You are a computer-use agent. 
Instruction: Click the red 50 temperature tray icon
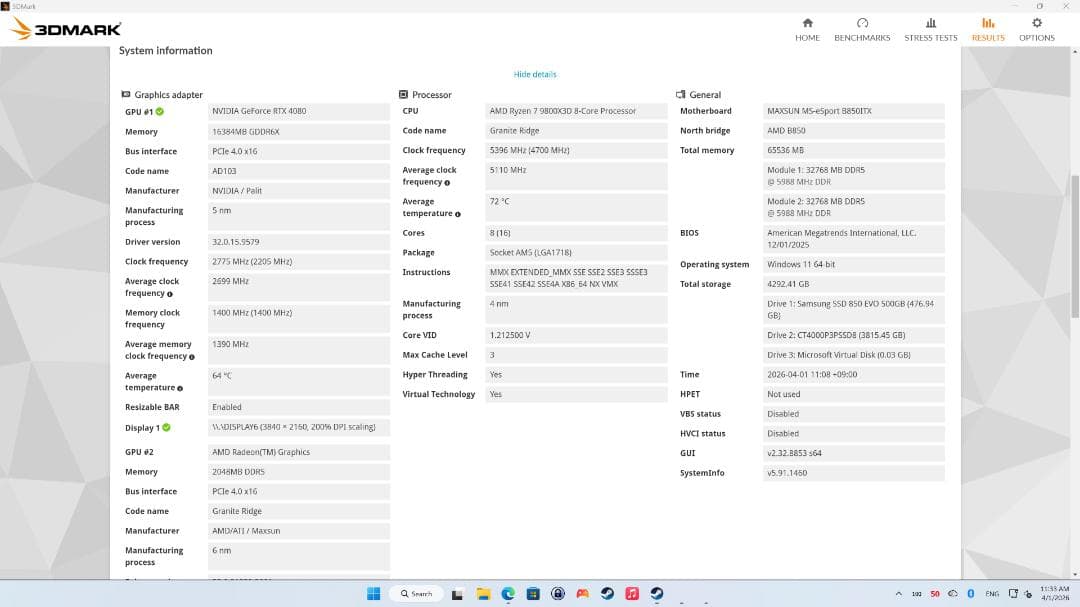(935, 594)
